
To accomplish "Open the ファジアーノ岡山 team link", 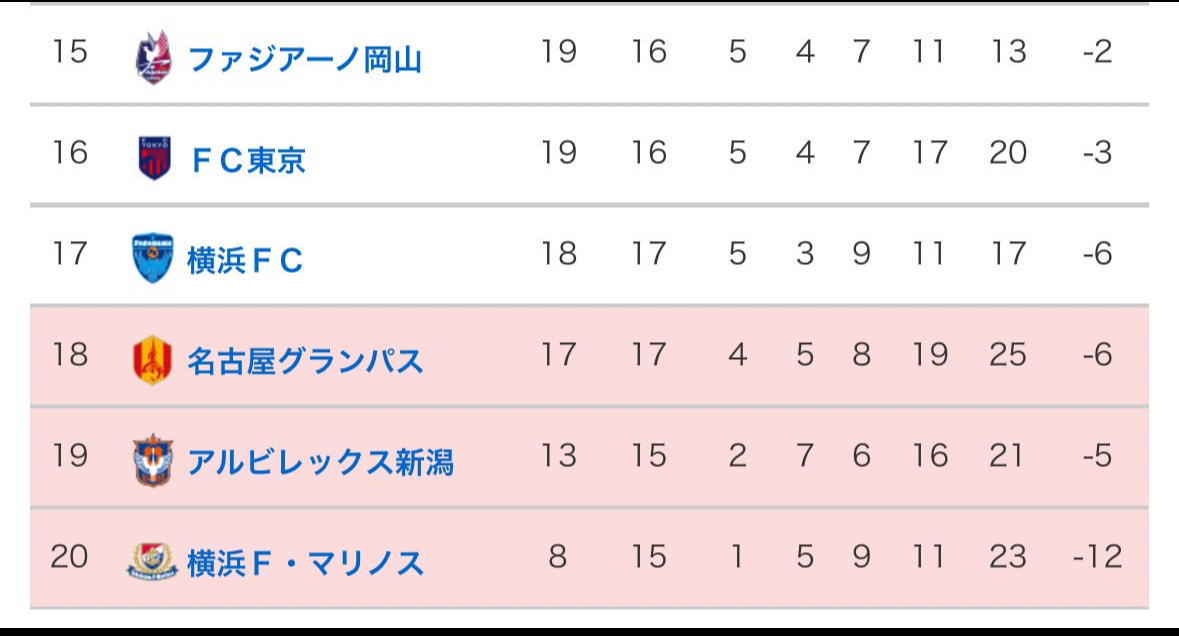I will [x=305, y=59].
